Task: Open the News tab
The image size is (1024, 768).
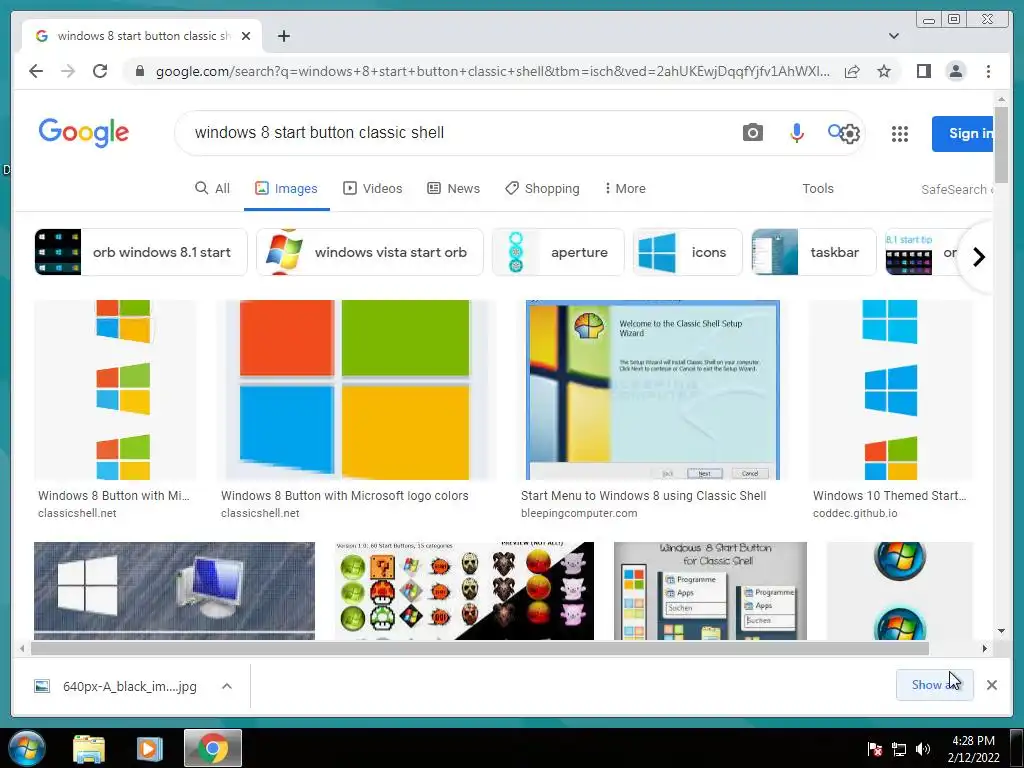Action: coord(453,188)
